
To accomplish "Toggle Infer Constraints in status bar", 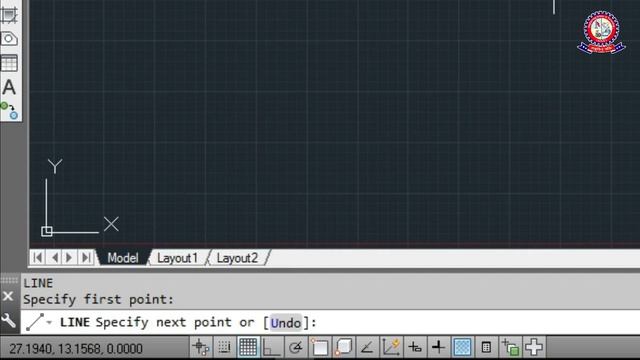I will pos(200,347).
